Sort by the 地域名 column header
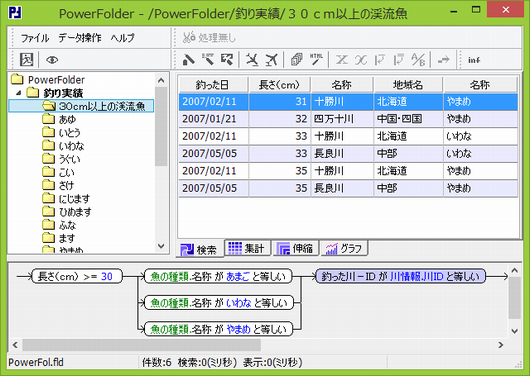Screen dimensions: 530x376 click(408, 85)
